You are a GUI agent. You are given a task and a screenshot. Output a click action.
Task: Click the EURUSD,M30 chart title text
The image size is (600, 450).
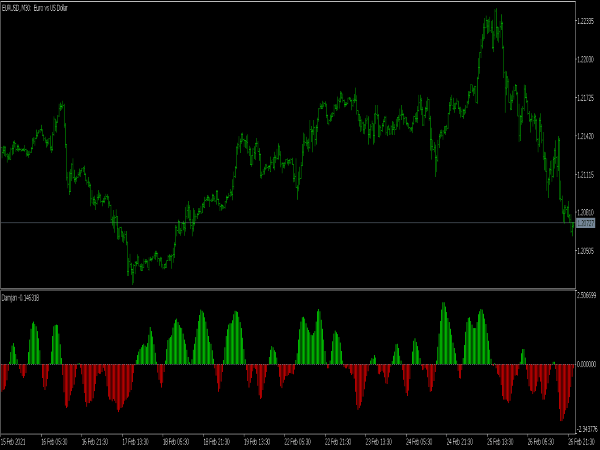tap(35, 8)
